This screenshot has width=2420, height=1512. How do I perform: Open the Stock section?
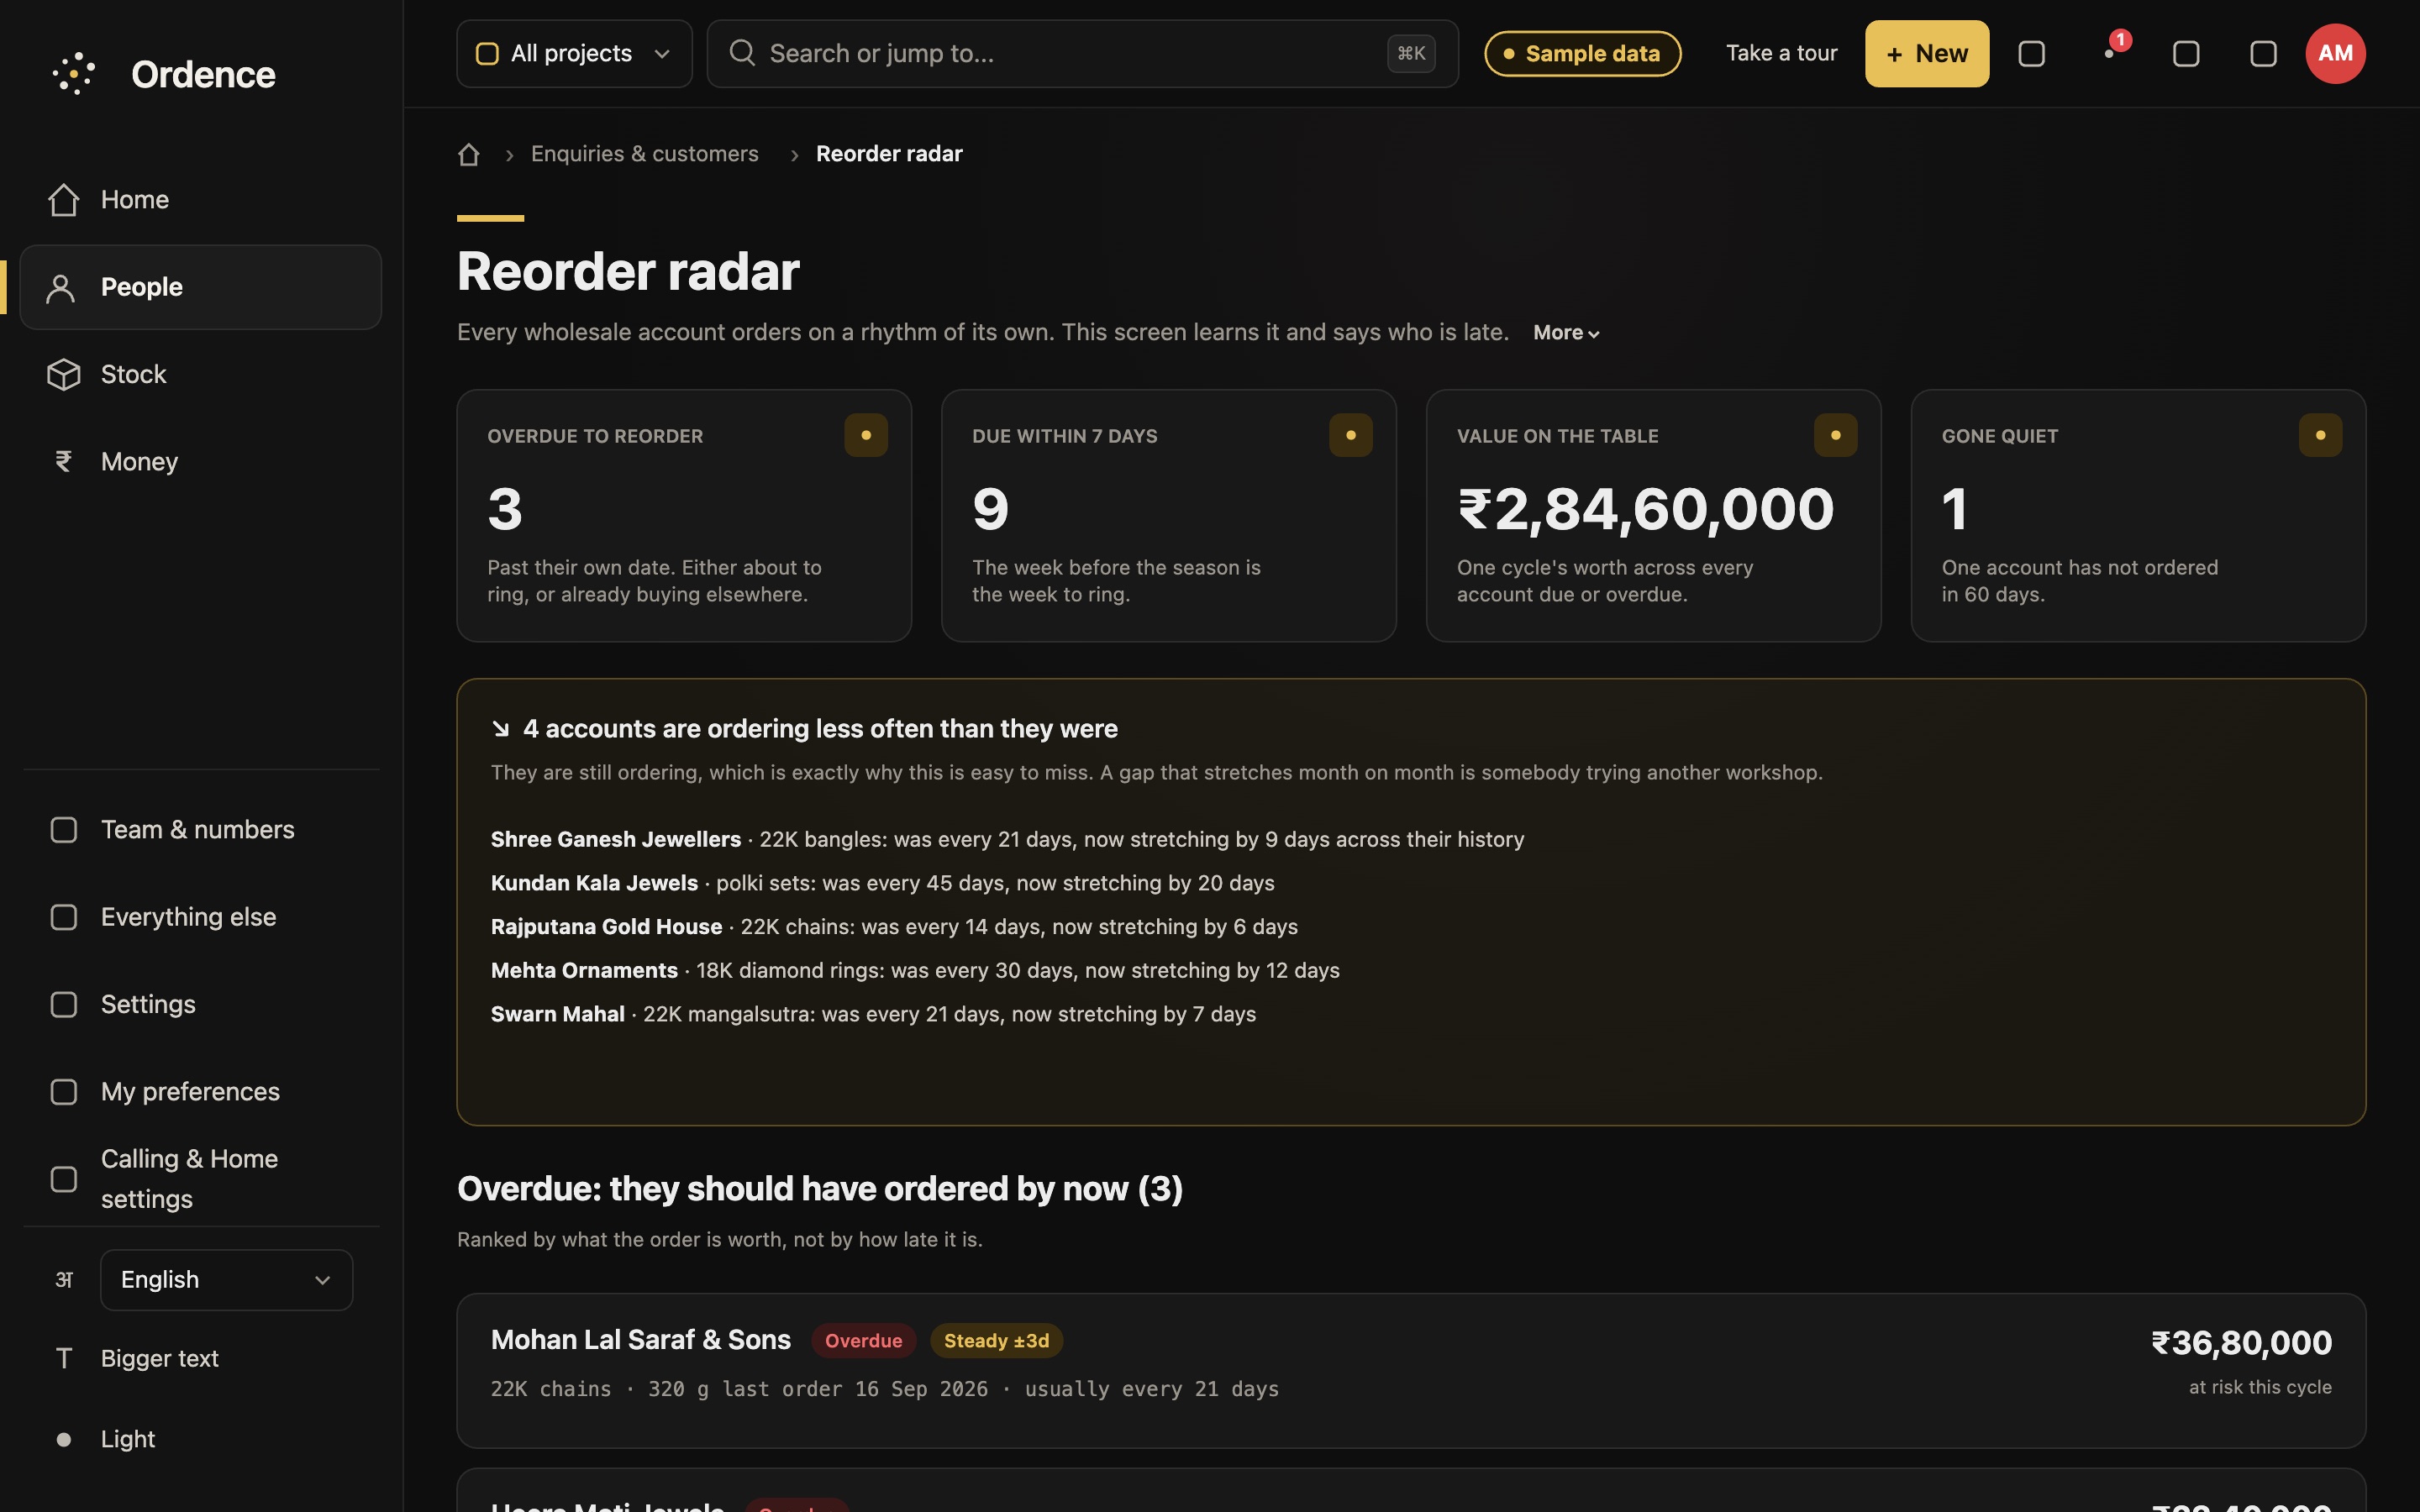pos(200,374)
